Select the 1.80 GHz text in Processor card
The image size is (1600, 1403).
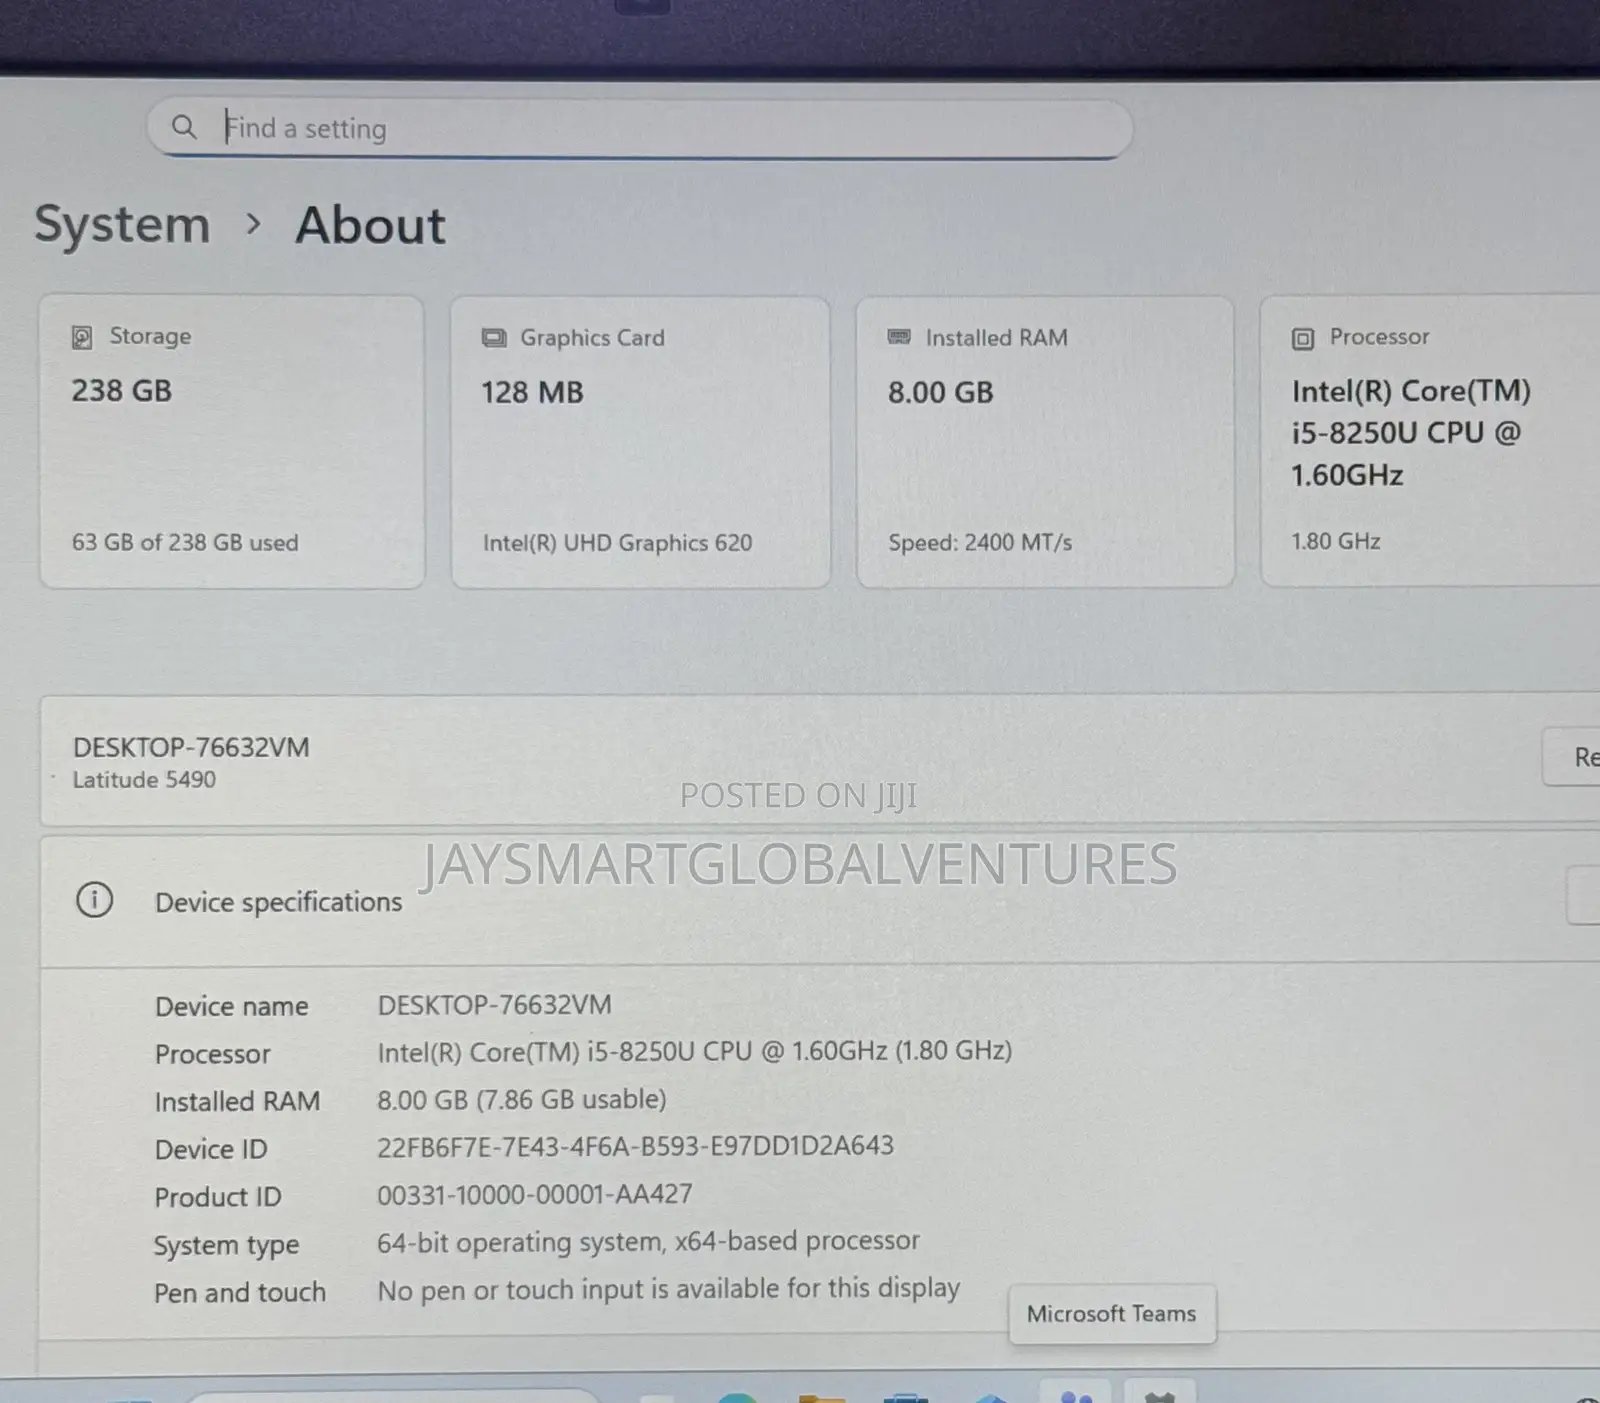[x=1336, y=541]
